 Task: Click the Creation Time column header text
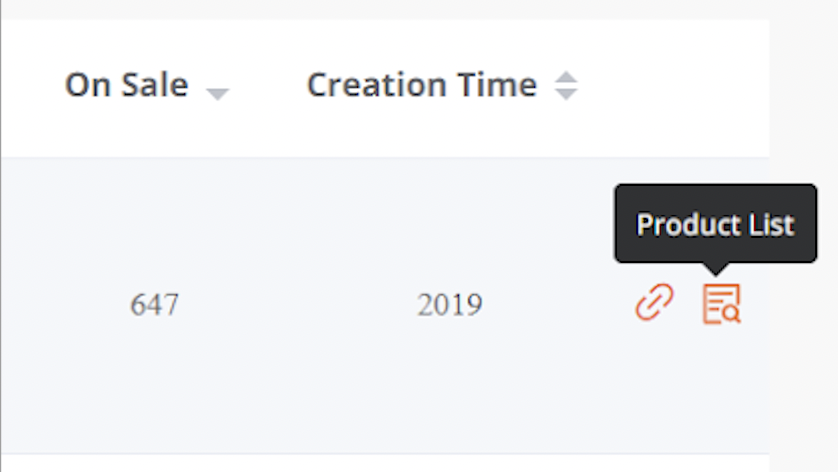421,86
